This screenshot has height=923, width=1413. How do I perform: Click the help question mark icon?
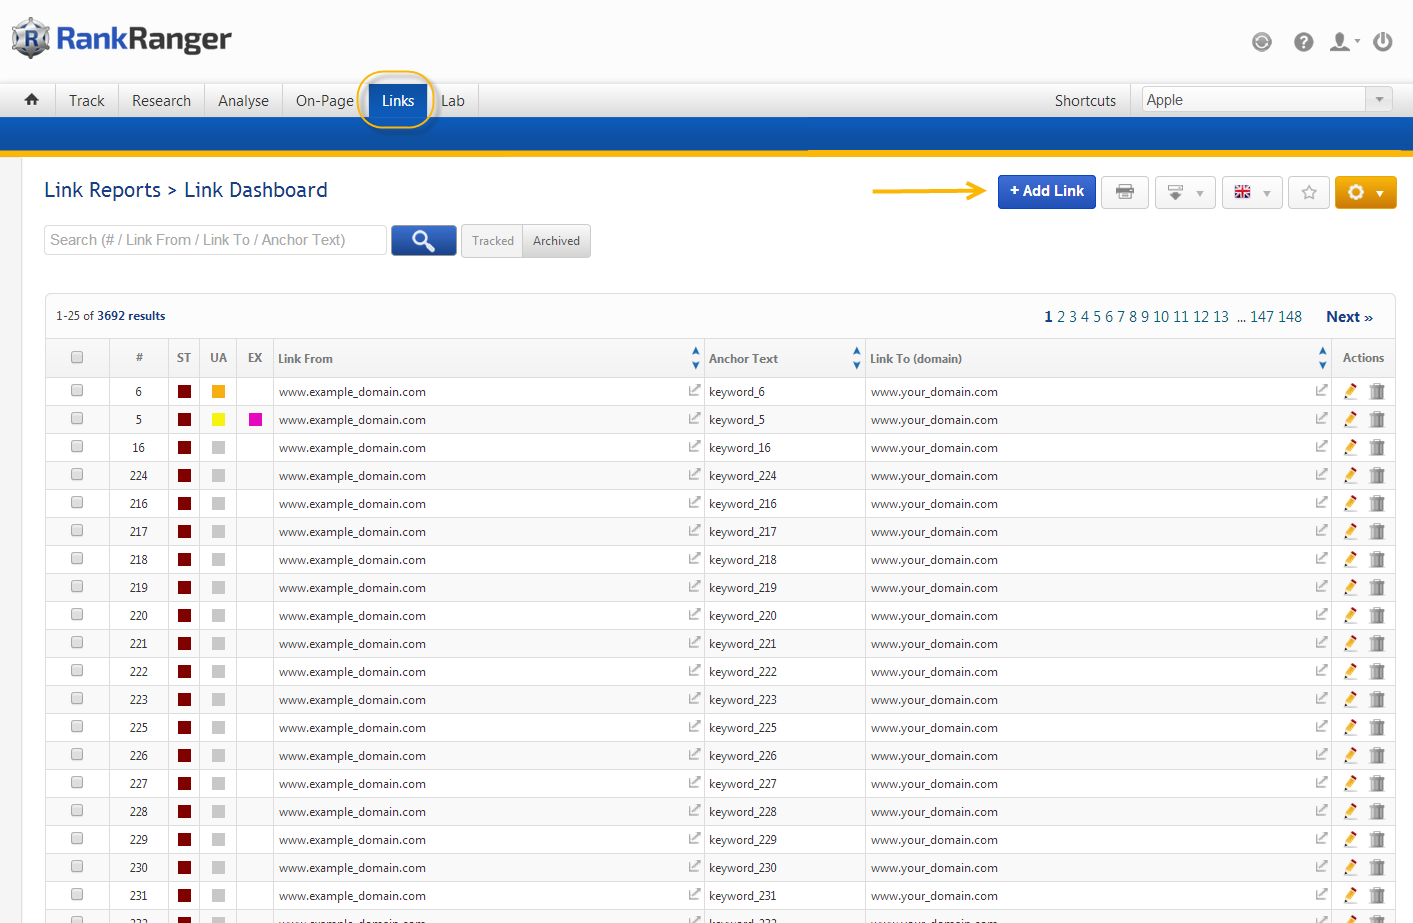pyautogui.click(x=1303, y=42)
